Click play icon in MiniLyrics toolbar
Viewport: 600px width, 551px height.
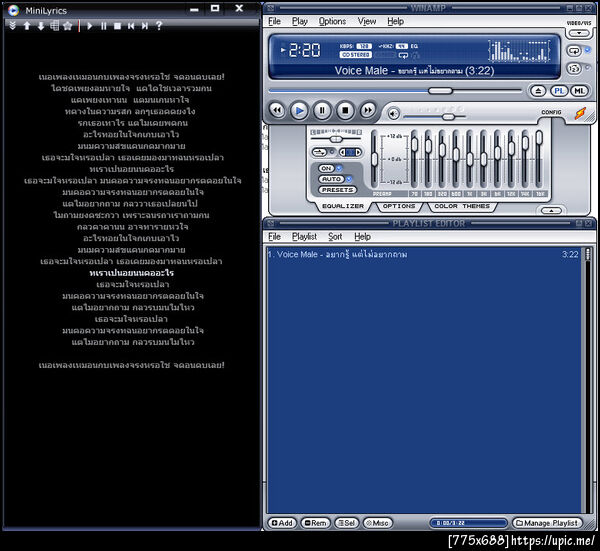point(90,26)
